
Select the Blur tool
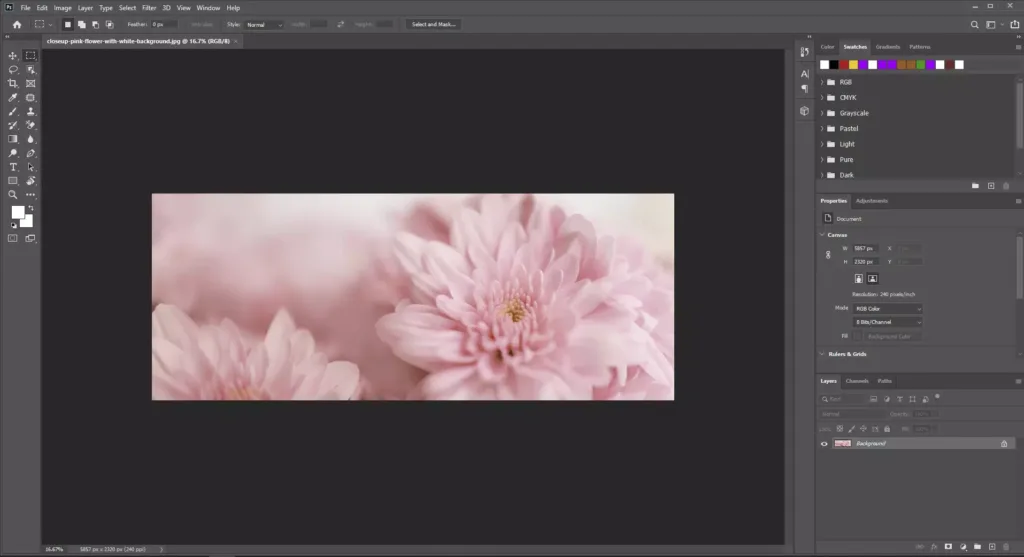31,139
